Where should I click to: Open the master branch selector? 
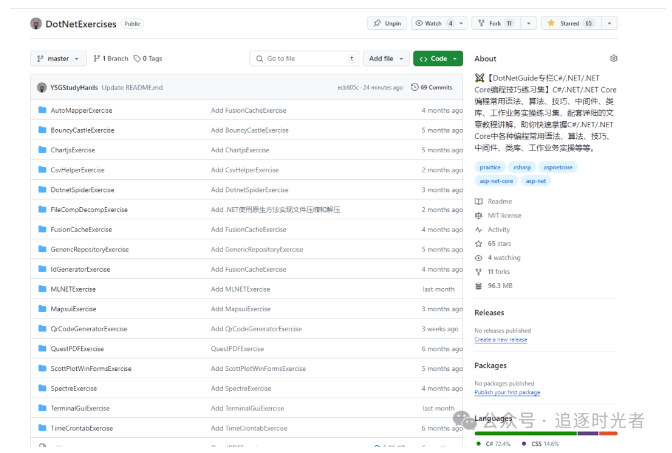(x=58, y=58)
